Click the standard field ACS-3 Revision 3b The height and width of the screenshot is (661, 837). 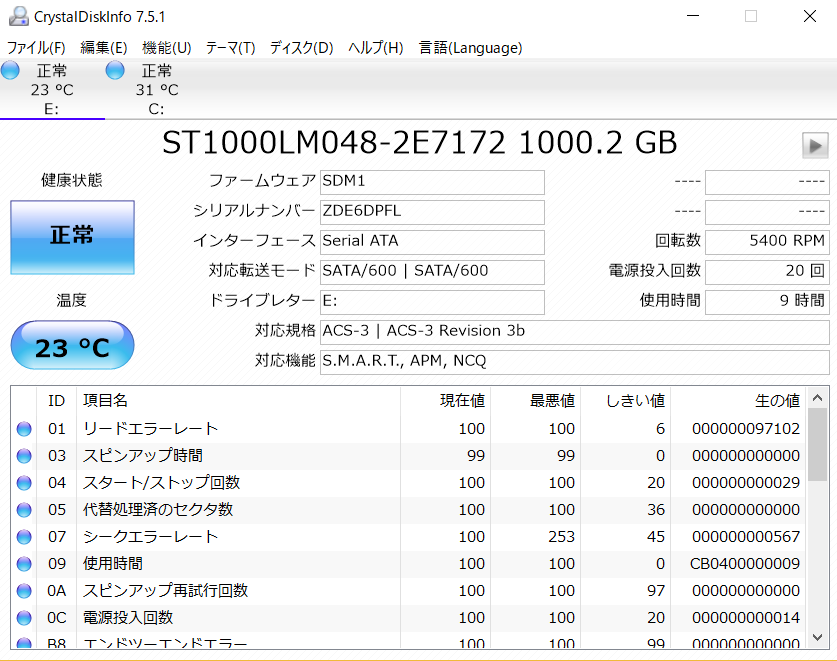coord(574,332)
